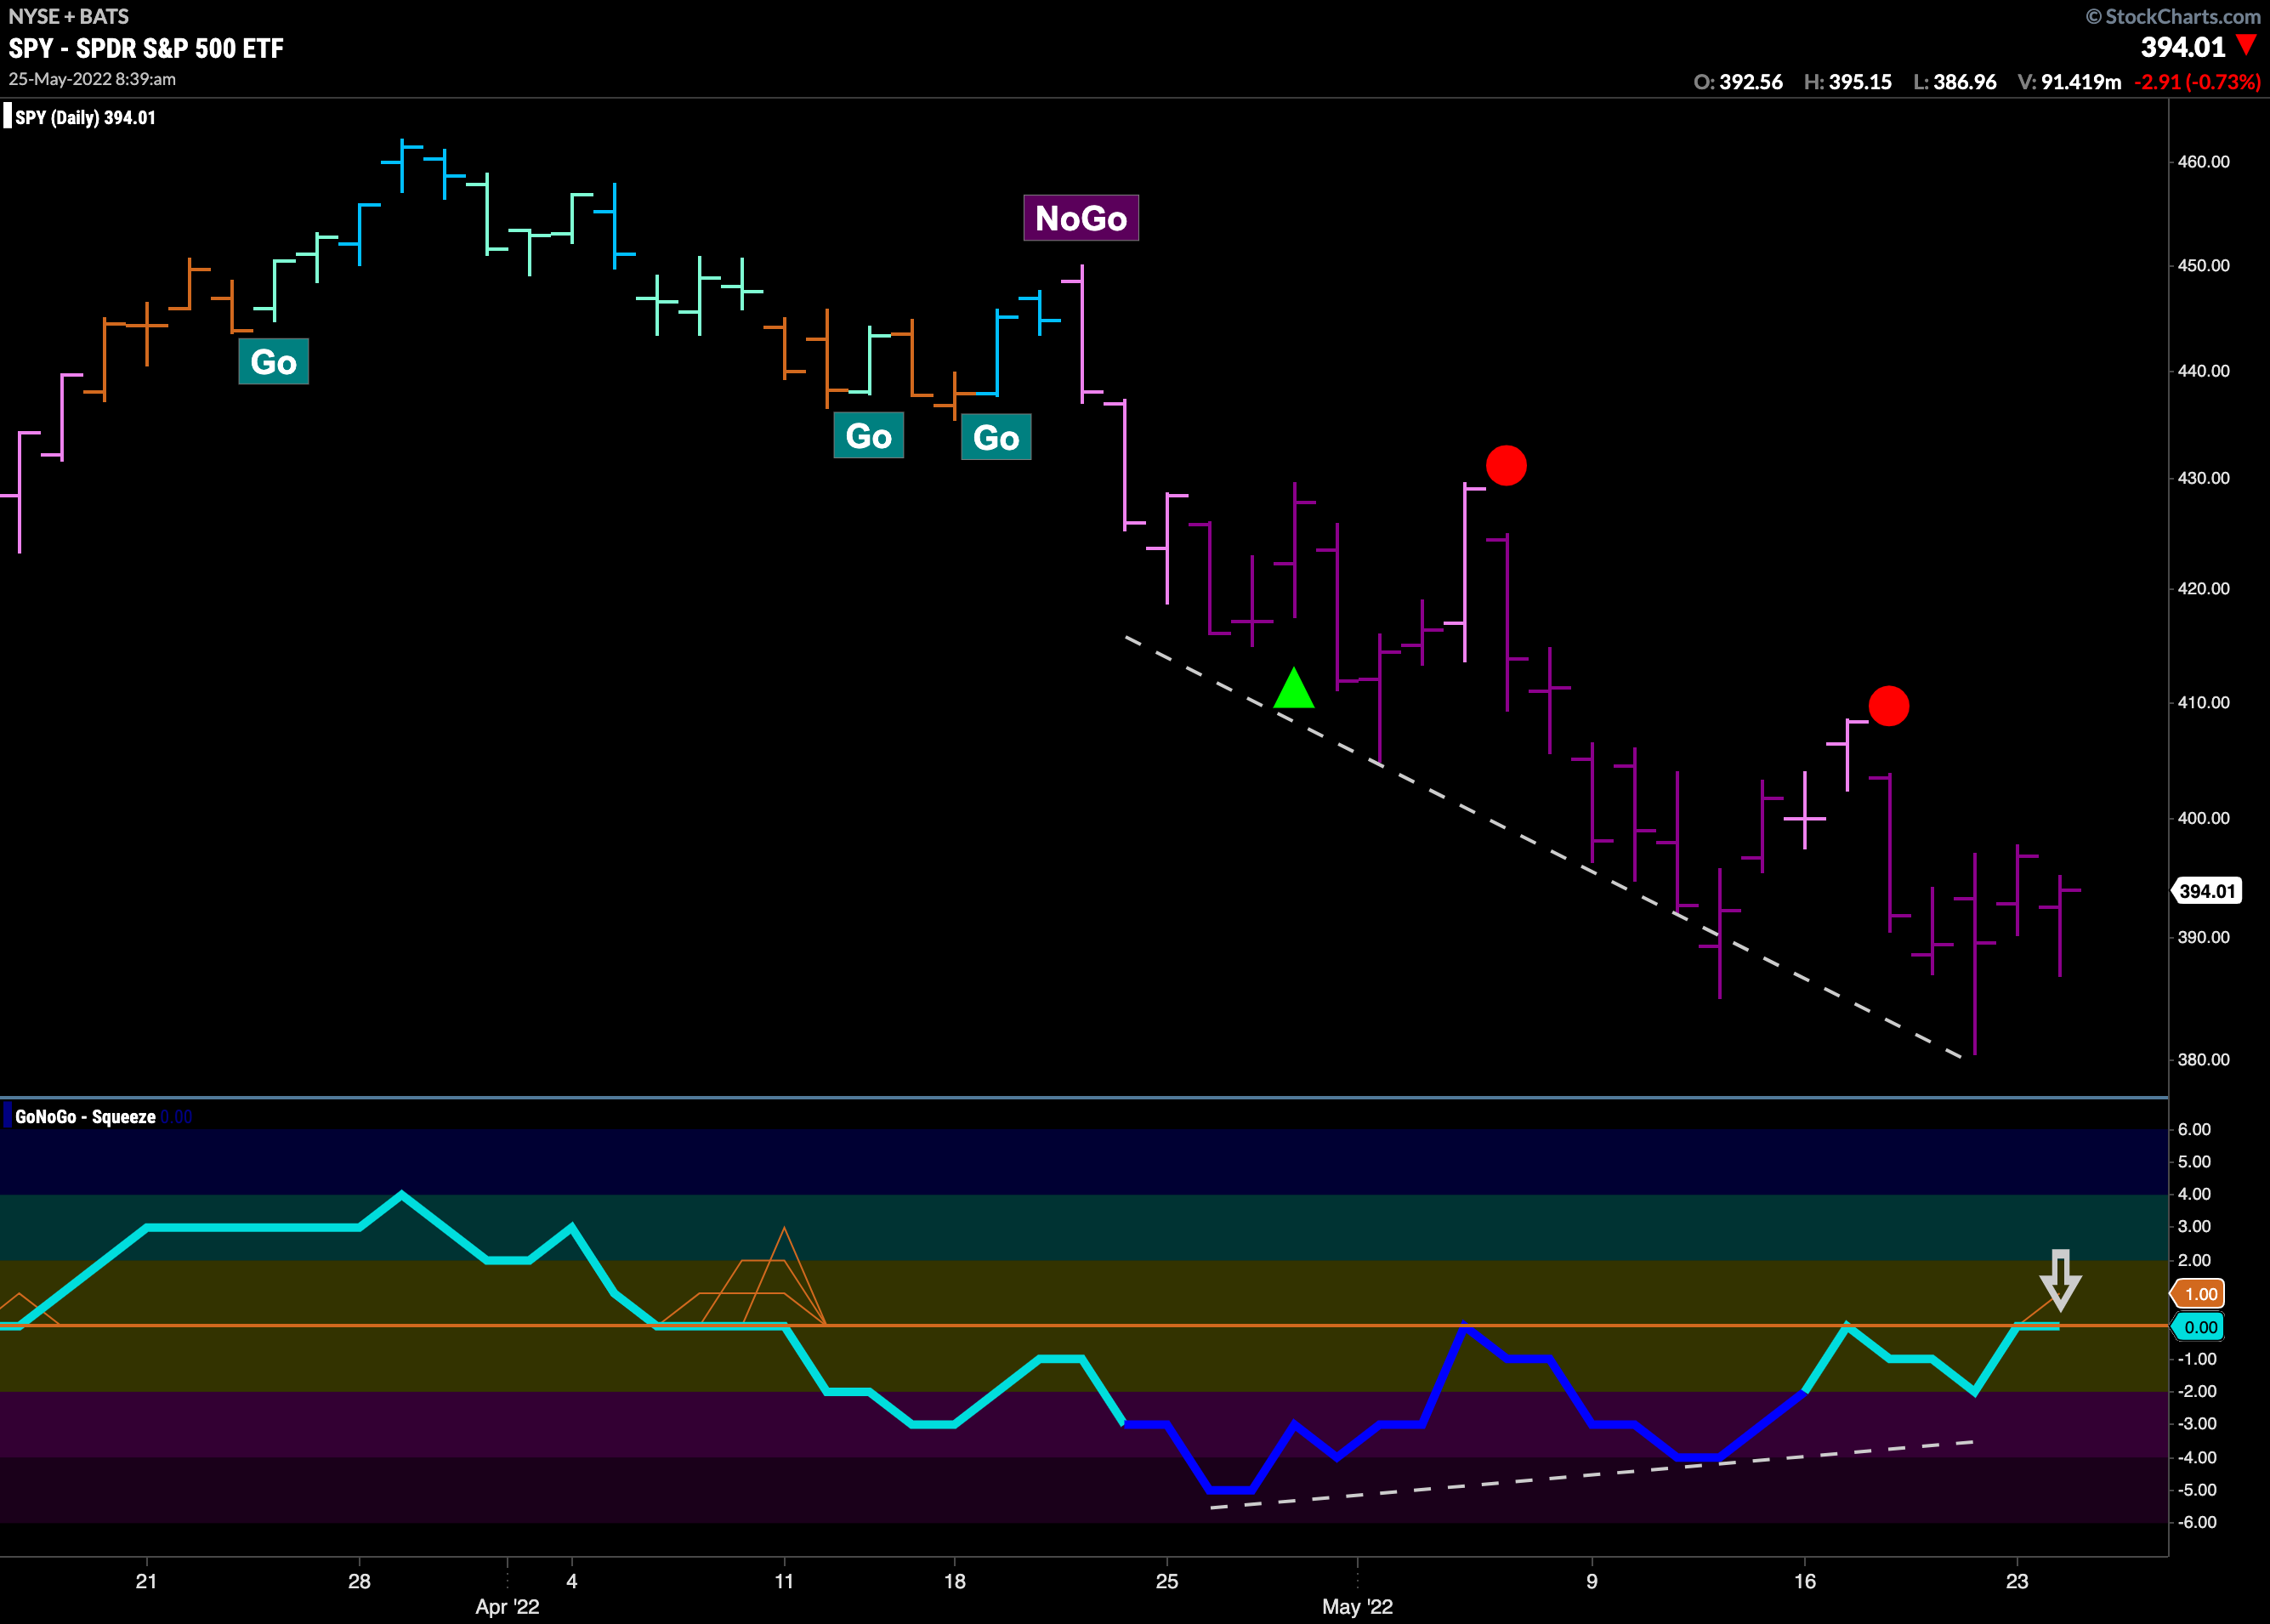
Task: Click the -2.91 (-0.73%) change value
Action: point(2197,82)
